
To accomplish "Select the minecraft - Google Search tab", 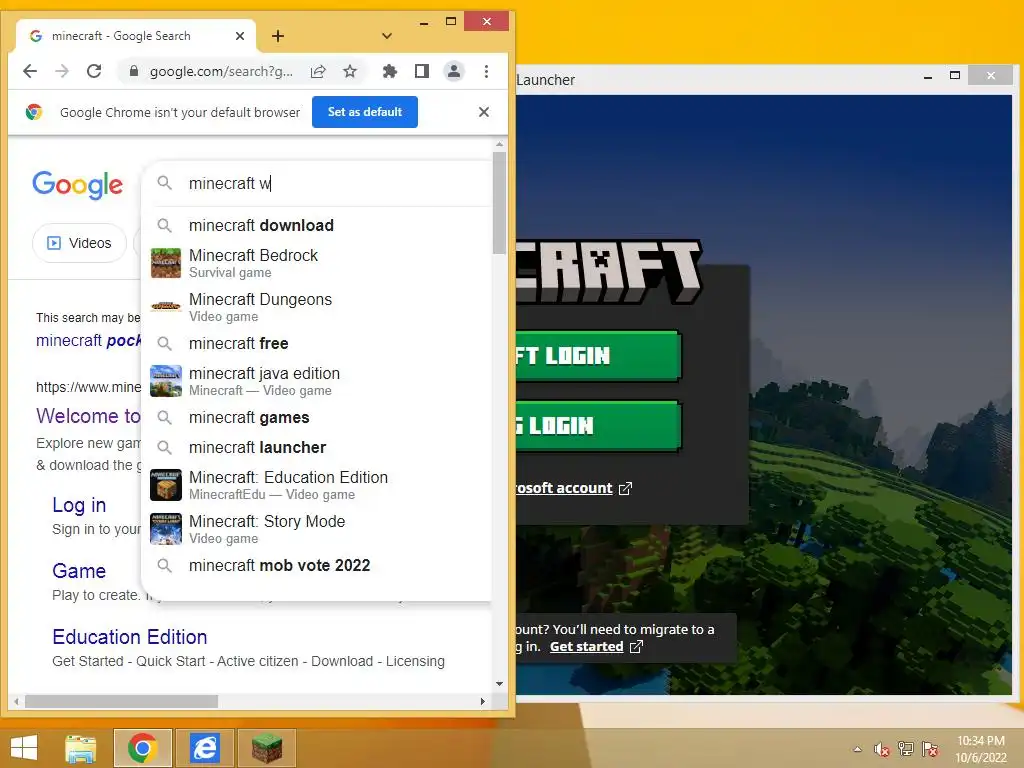I will tap(136, 36).
